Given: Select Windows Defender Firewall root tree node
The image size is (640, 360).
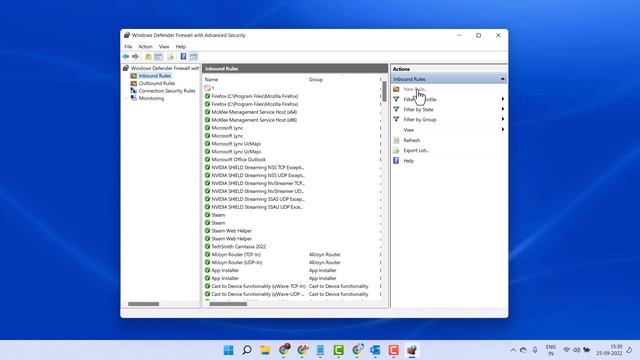Looking at the screenshot, I should click(x=164, y=68).
